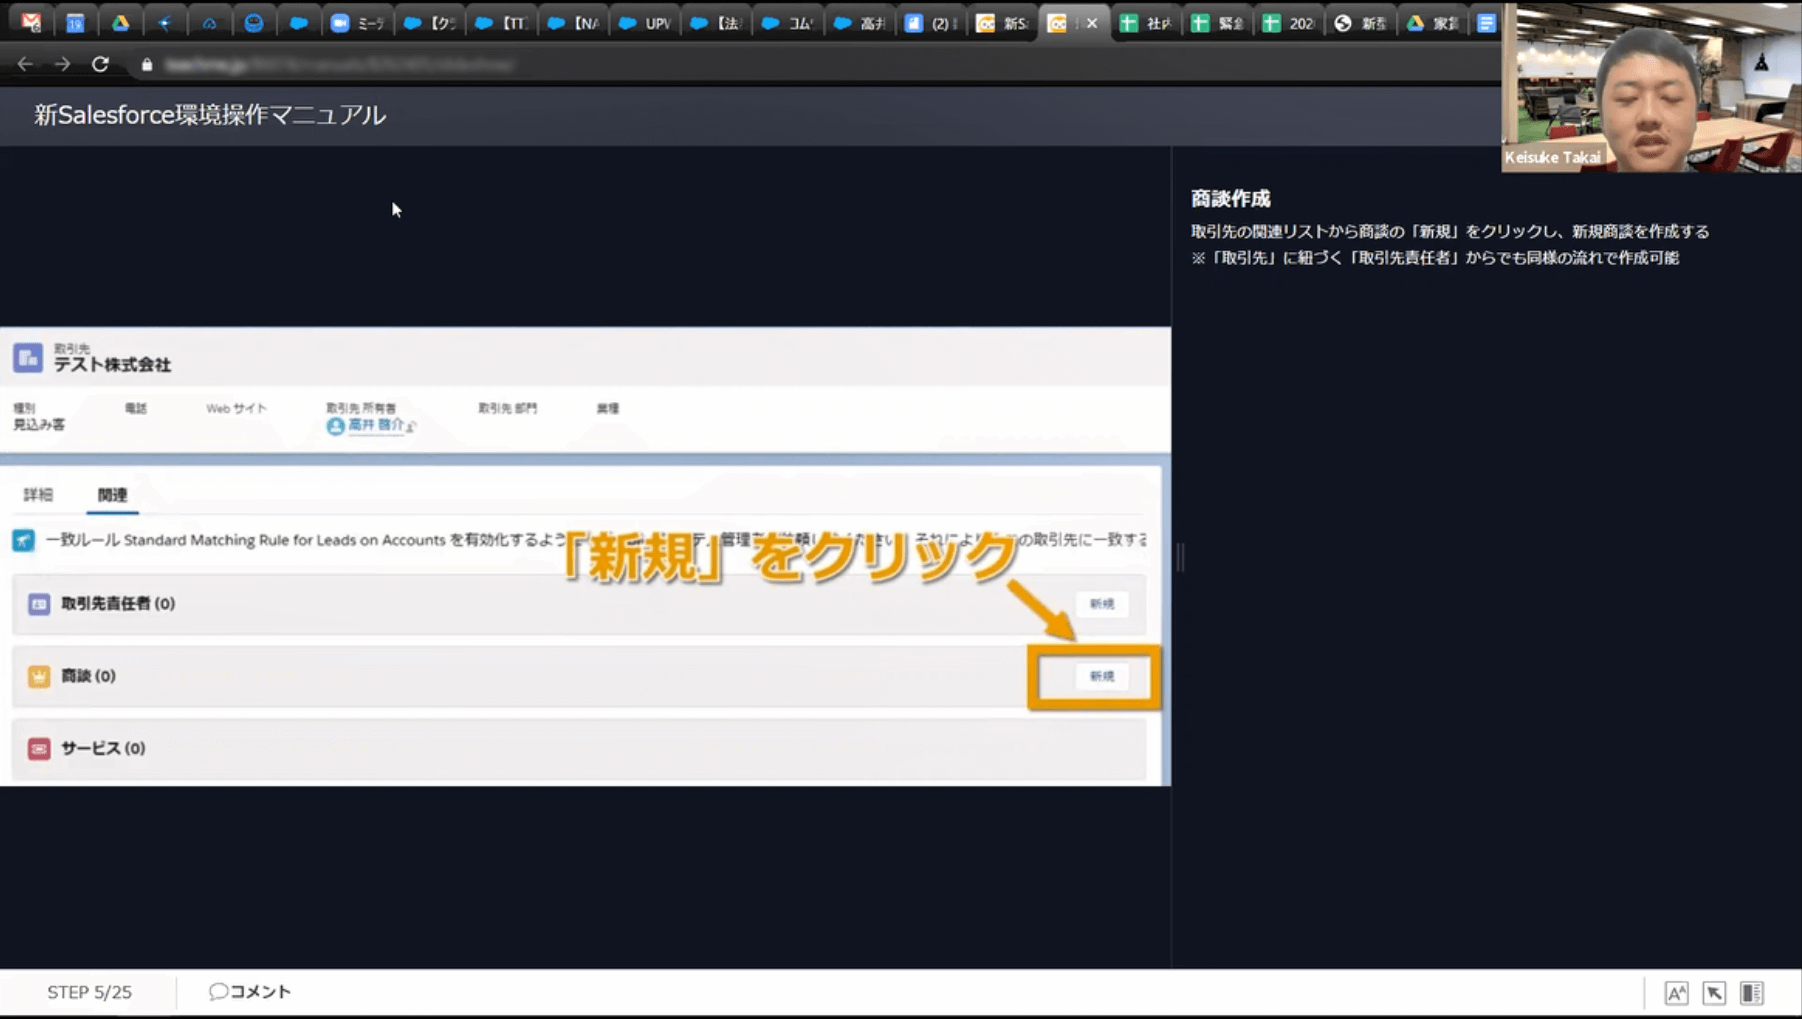The width and height of the screenshot is (1802, 1019).
Task: Open the first Google Drive pinned tab
Action: pyautogui.click(x=120, y=22)
